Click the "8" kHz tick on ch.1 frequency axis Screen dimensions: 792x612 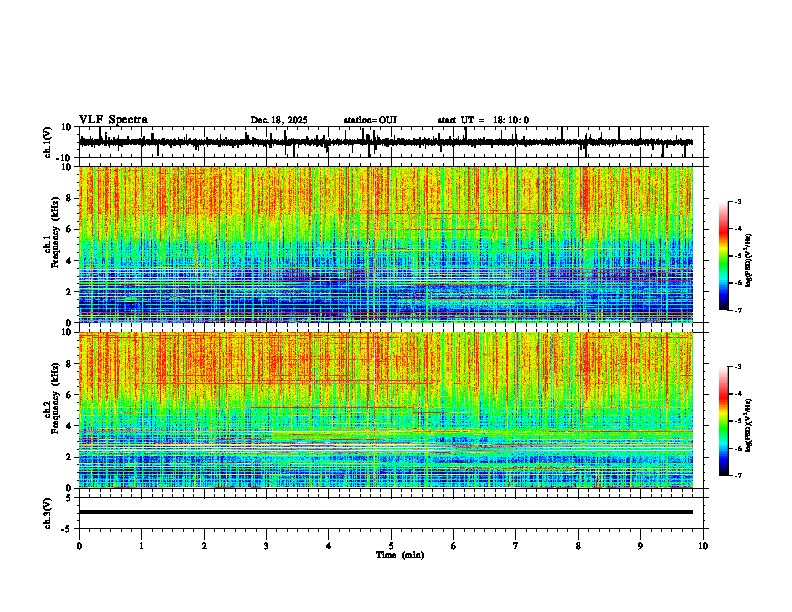(x=69, y=198)
